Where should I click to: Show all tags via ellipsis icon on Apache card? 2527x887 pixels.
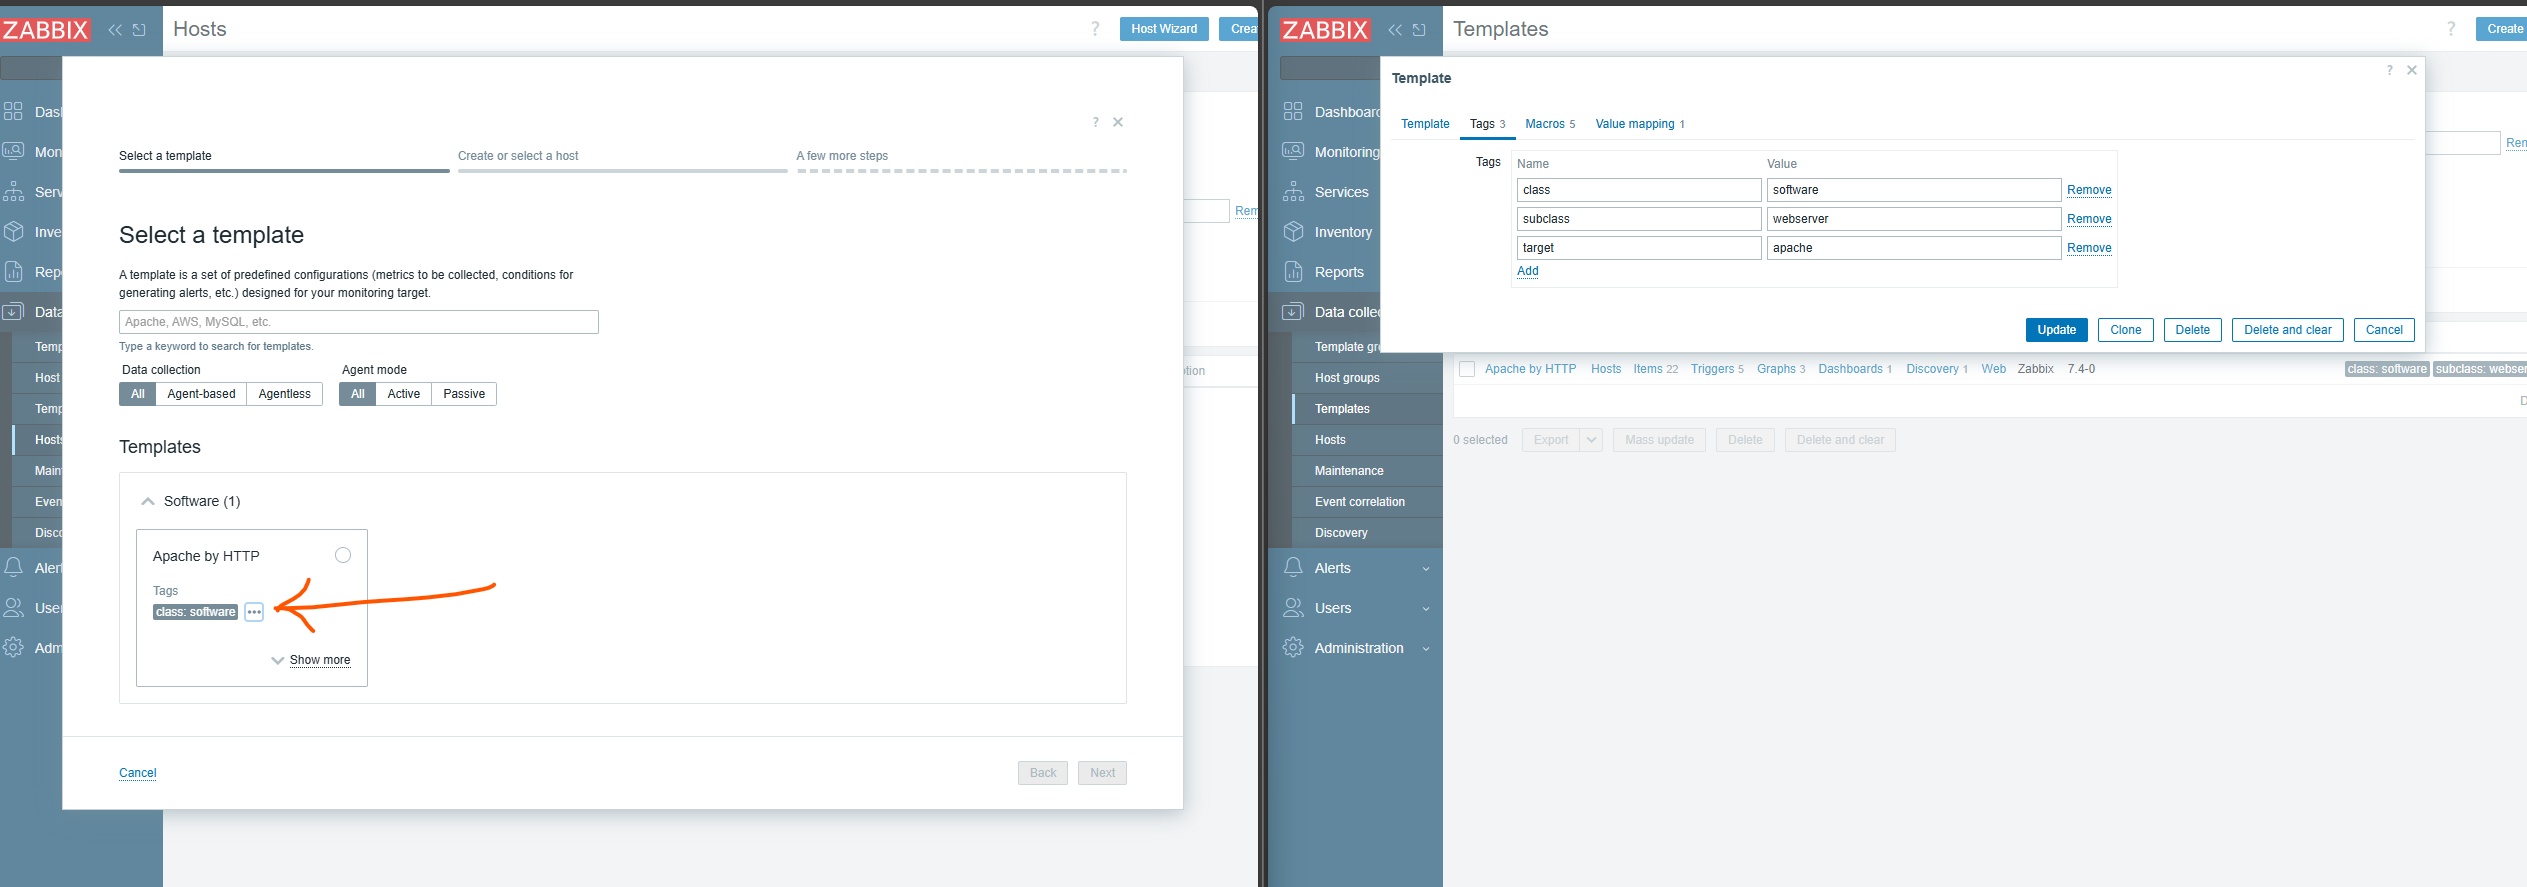pyautogui.click(x=254, y=612)
